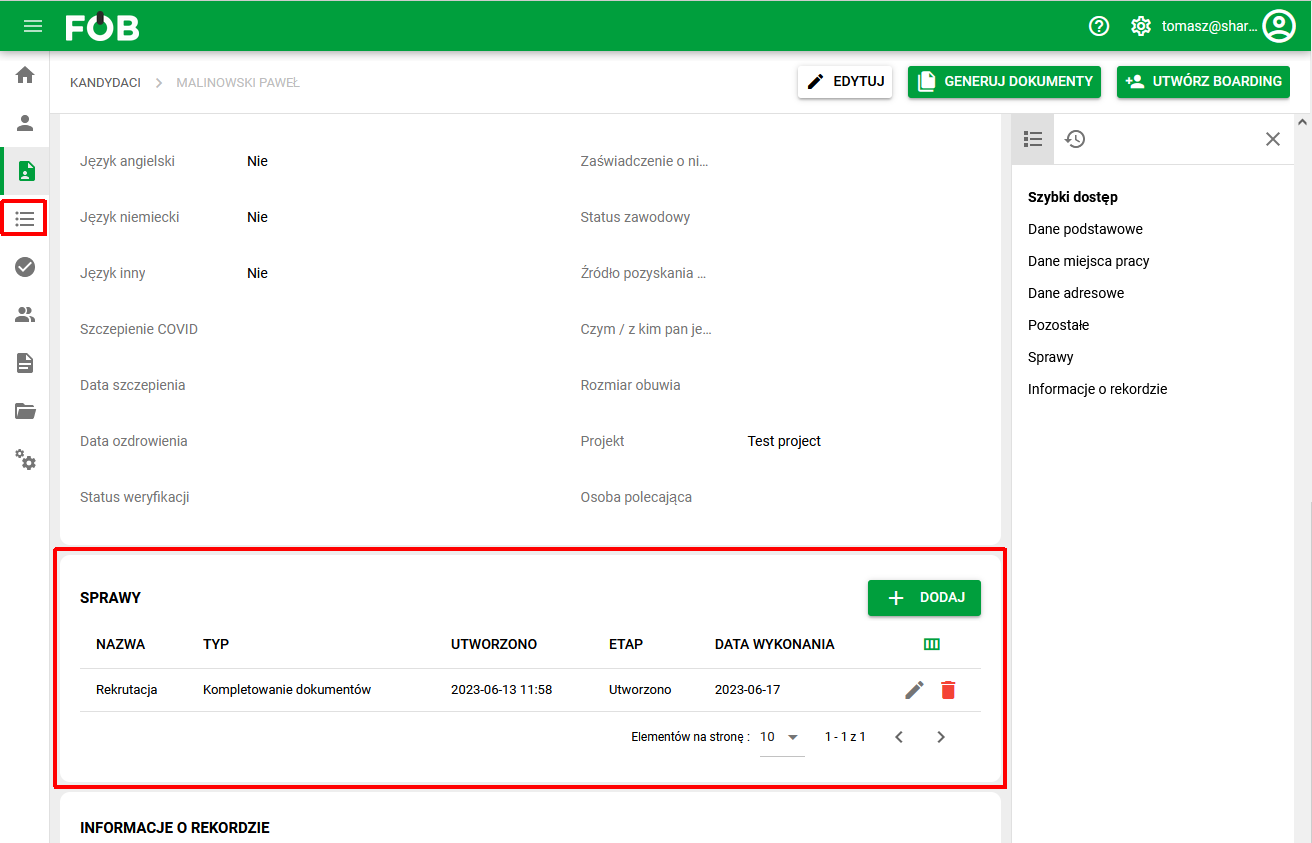Click GENERUJ DOKUMENTY button
1312x843 pixels.
click(x=1004, y=82)
